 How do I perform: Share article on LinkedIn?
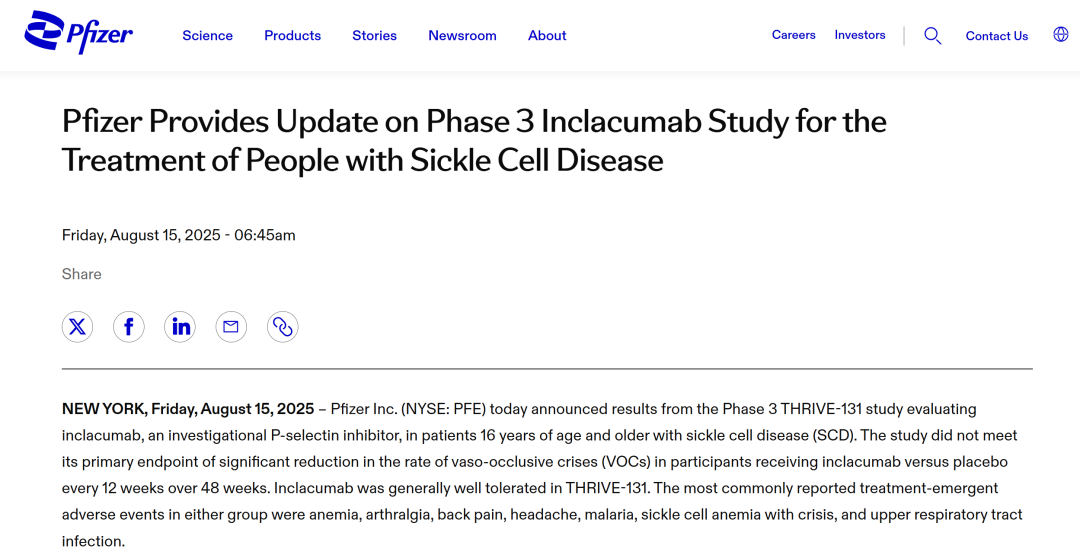point(180,326)
